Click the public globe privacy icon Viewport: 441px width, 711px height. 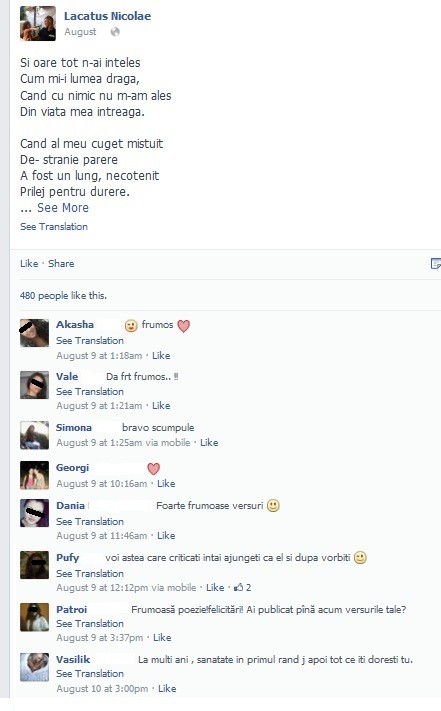115,32
